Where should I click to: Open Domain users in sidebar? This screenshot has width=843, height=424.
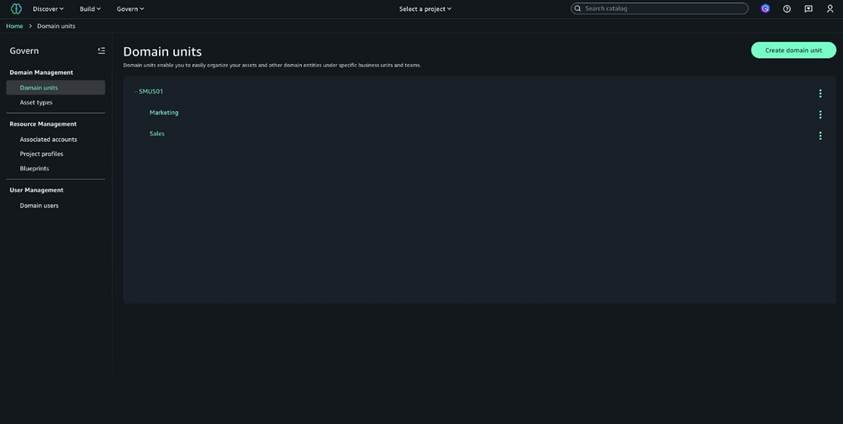point(39,205)
